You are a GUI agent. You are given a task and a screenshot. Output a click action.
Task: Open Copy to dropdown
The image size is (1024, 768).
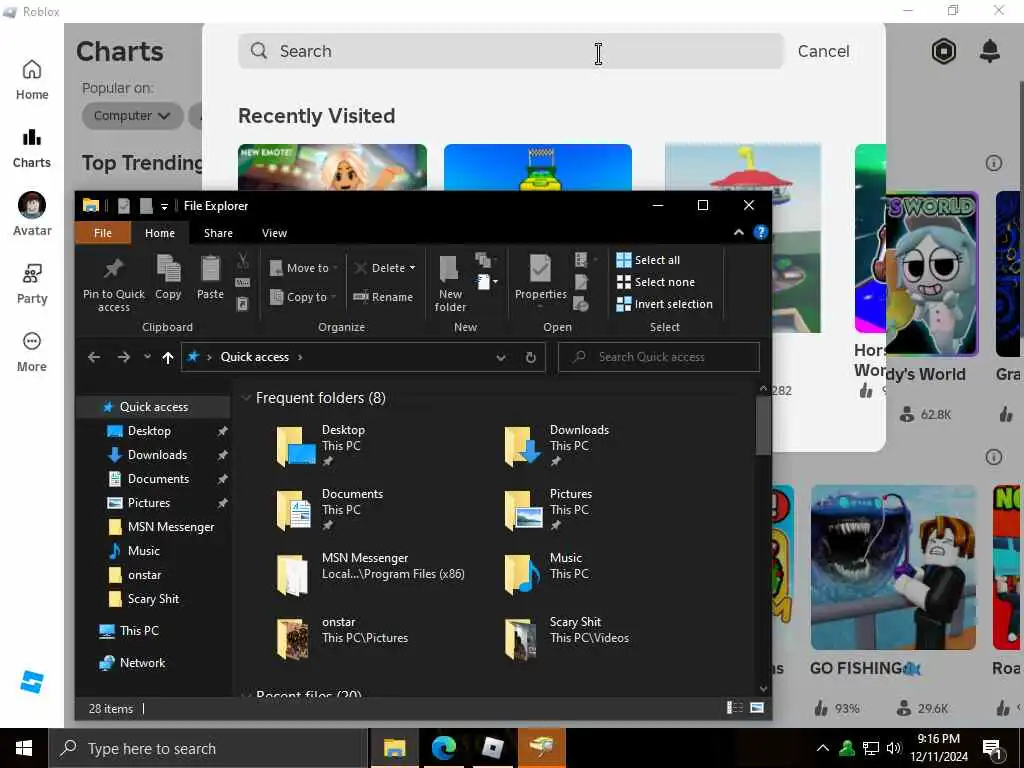tap(303, 296)
